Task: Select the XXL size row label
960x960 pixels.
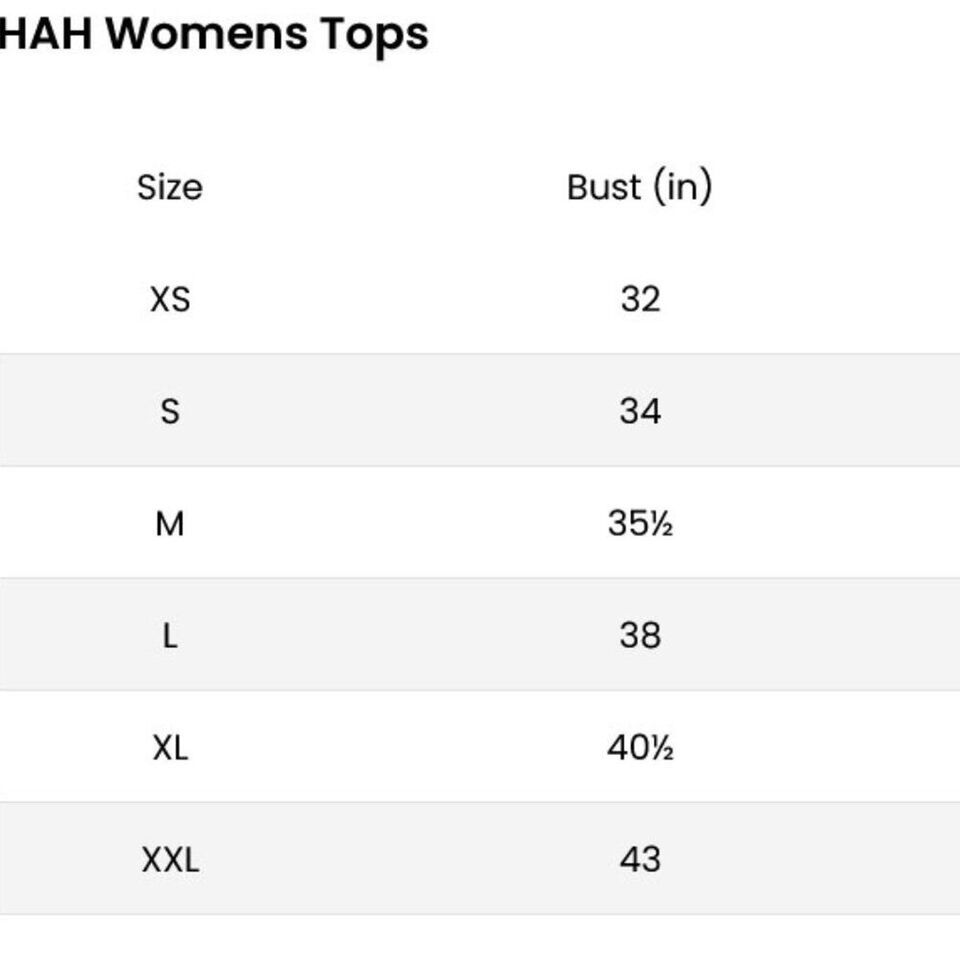Action: pyautogui.click(x=170, y=860)
